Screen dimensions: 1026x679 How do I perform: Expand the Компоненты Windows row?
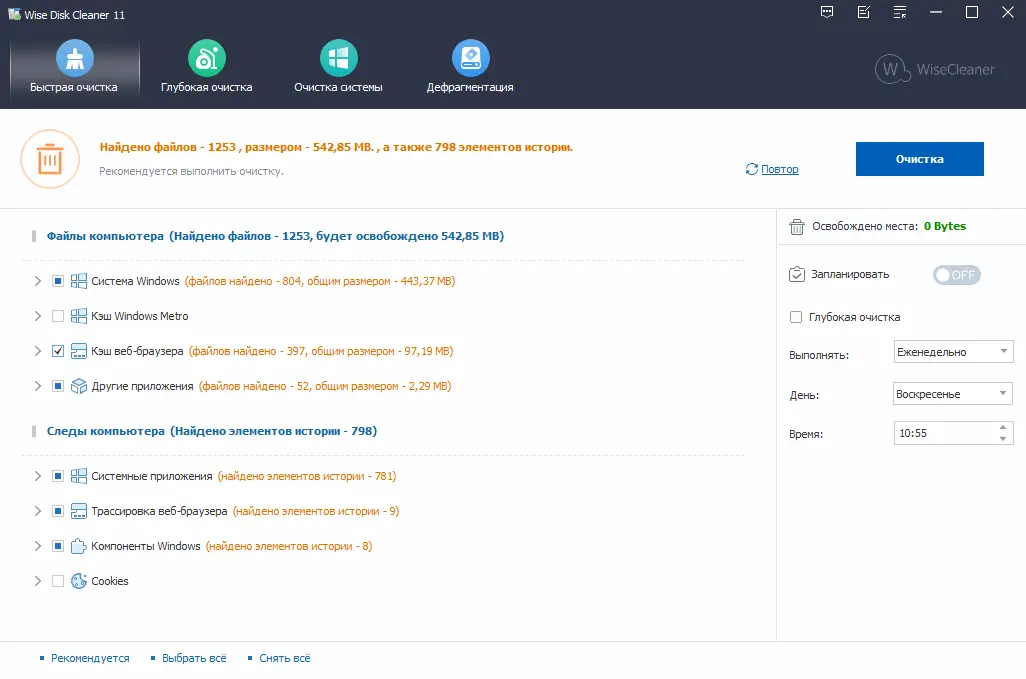(x=38, y=546)
